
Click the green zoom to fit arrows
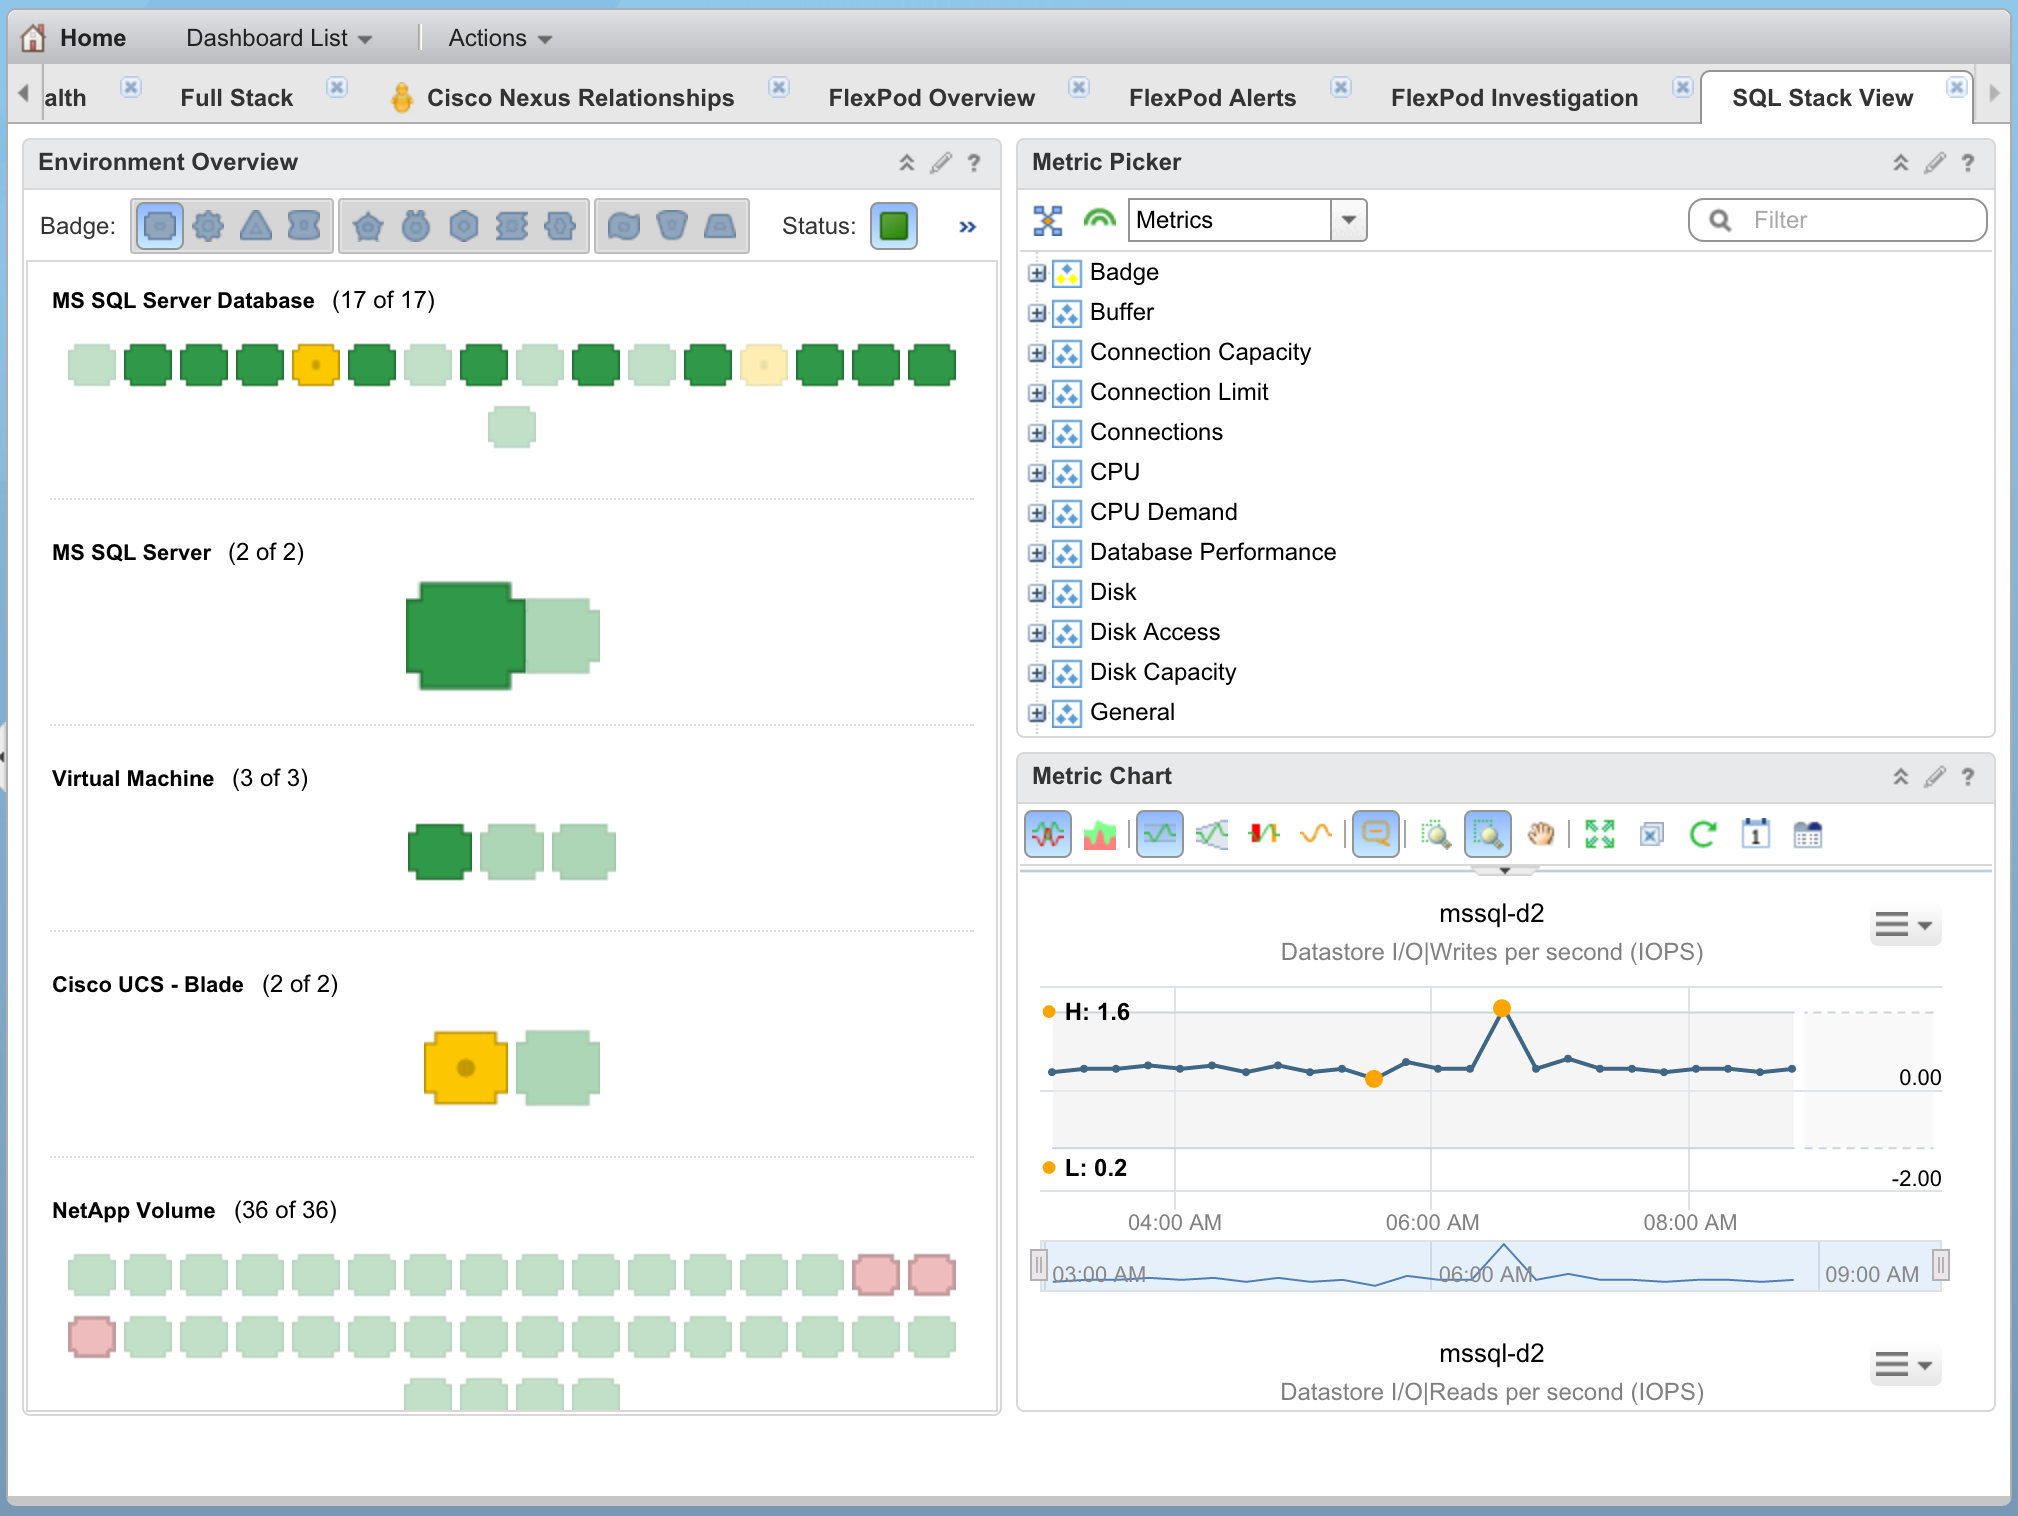point(1600,834)
